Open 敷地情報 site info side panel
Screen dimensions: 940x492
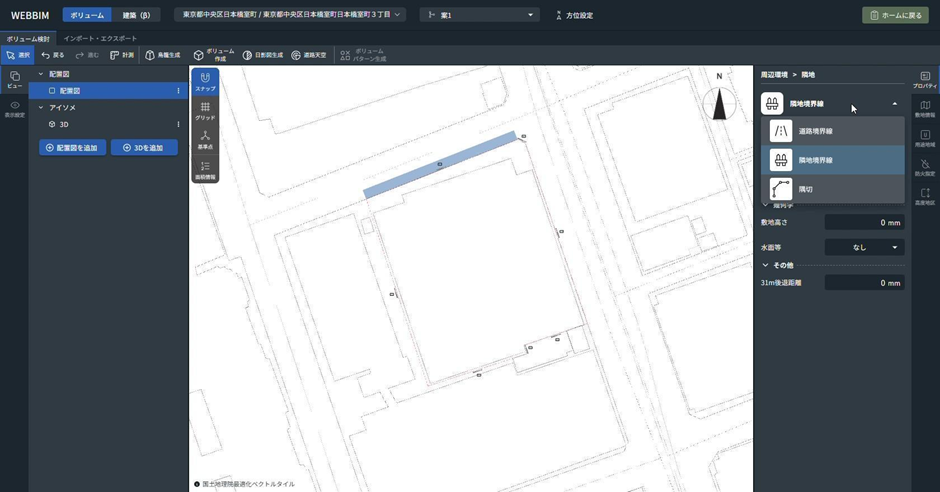(925, 108)
